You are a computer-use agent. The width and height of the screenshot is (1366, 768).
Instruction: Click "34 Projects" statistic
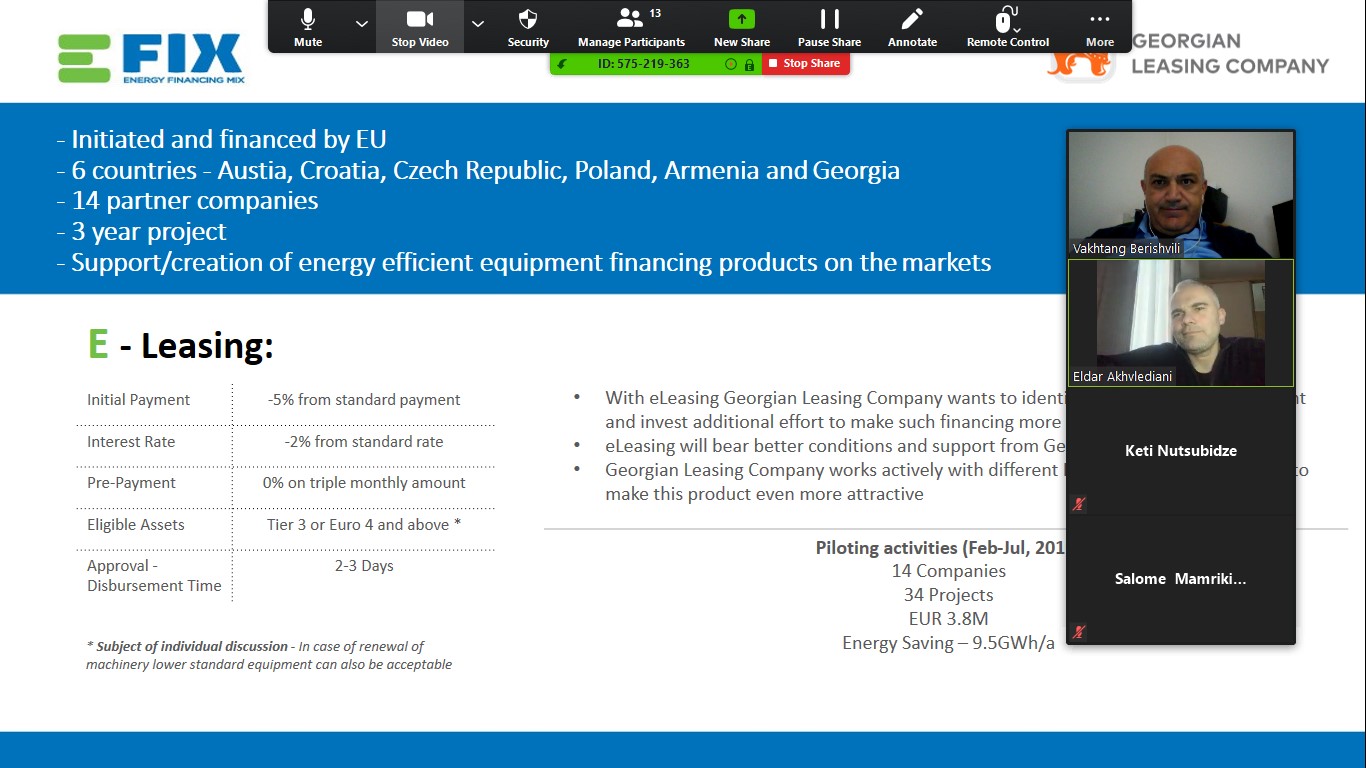[949, 595]
